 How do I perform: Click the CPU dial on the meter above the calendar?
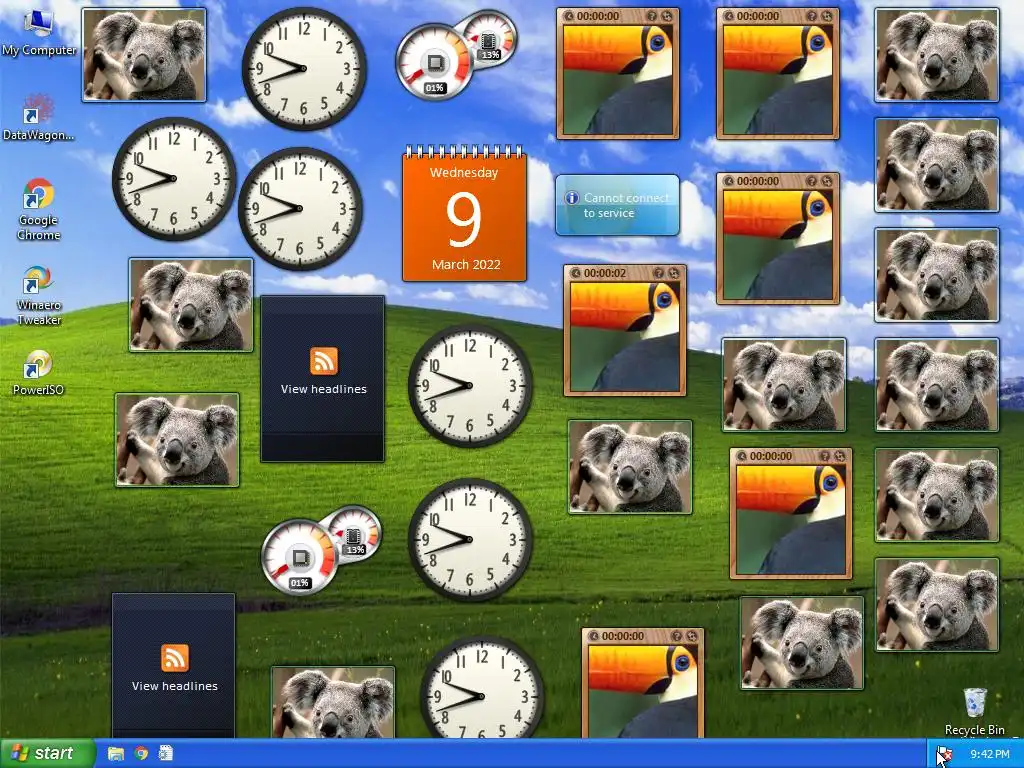[434, 63]
